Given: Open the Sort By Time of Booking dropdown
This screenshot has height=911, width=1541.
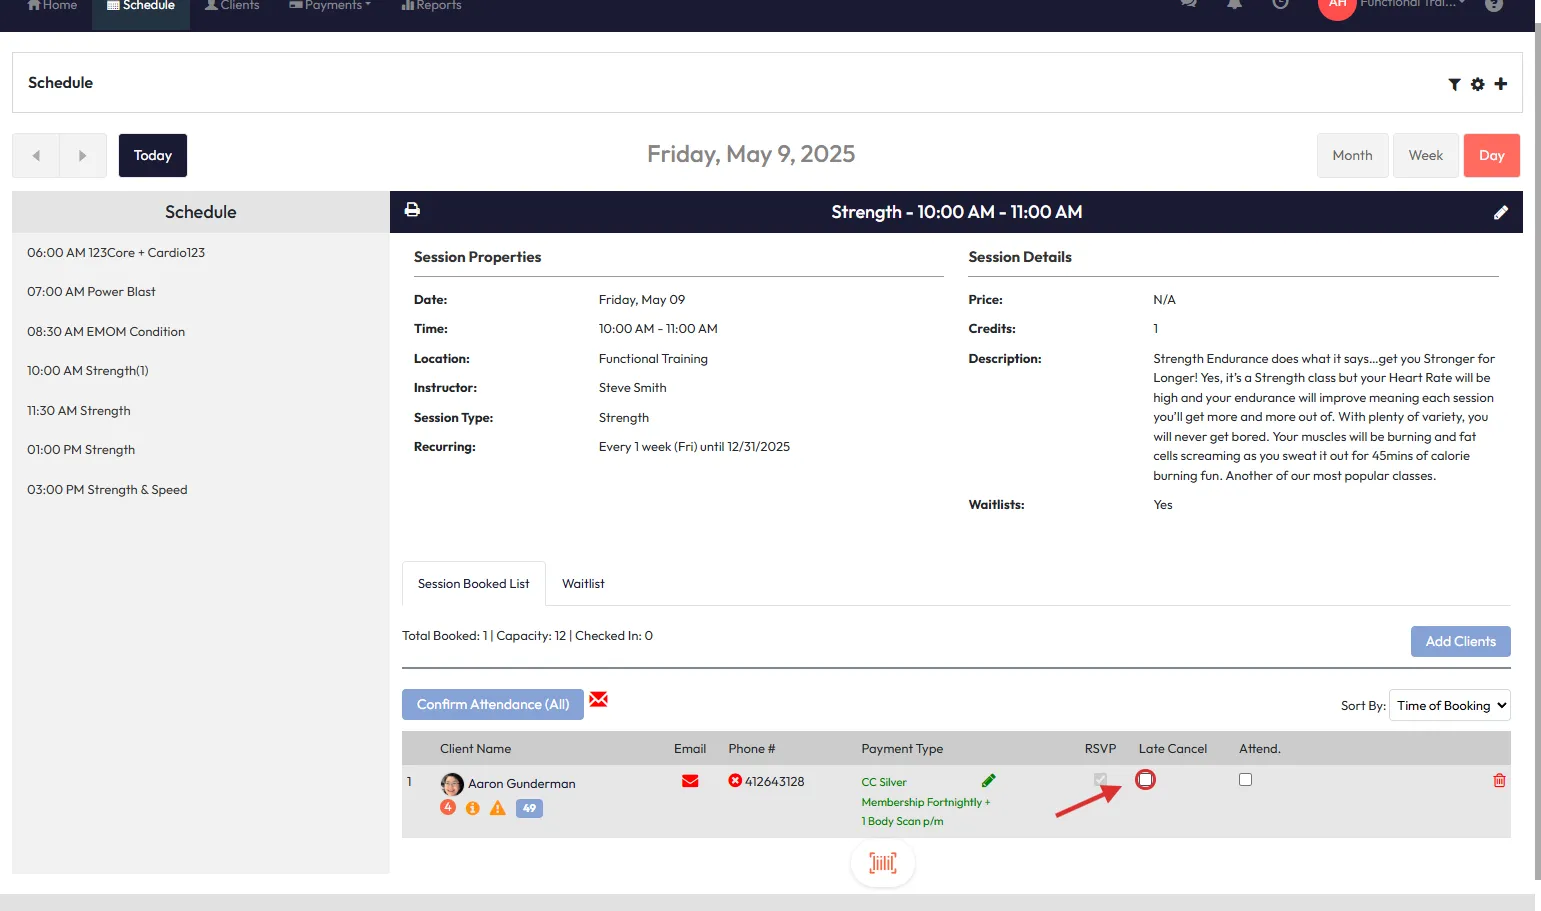Looking at the screenshot, I should coord(1449,705).
